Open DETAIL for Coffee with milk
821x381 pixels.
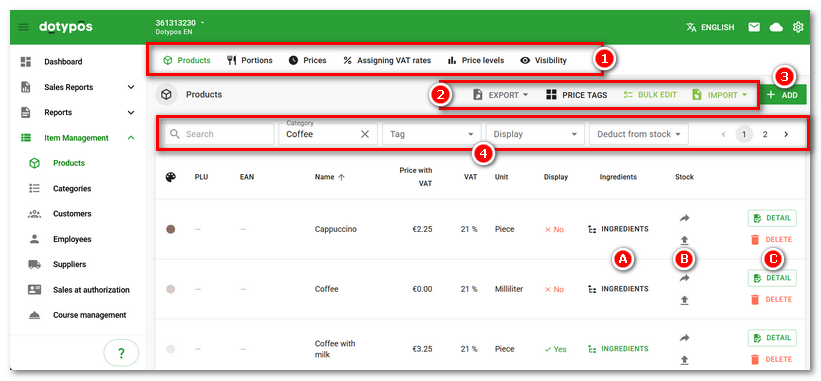[x=772, y=338]
